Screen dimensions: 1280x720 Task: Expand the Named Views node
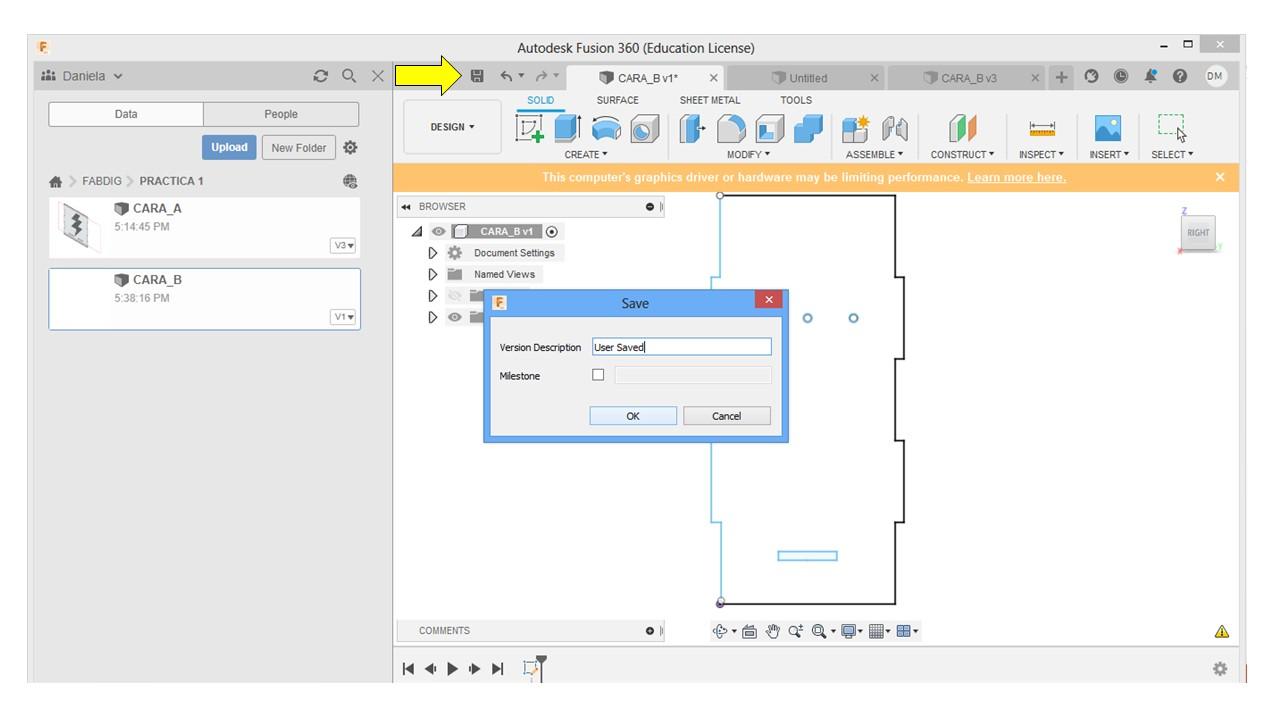point(433,274)
